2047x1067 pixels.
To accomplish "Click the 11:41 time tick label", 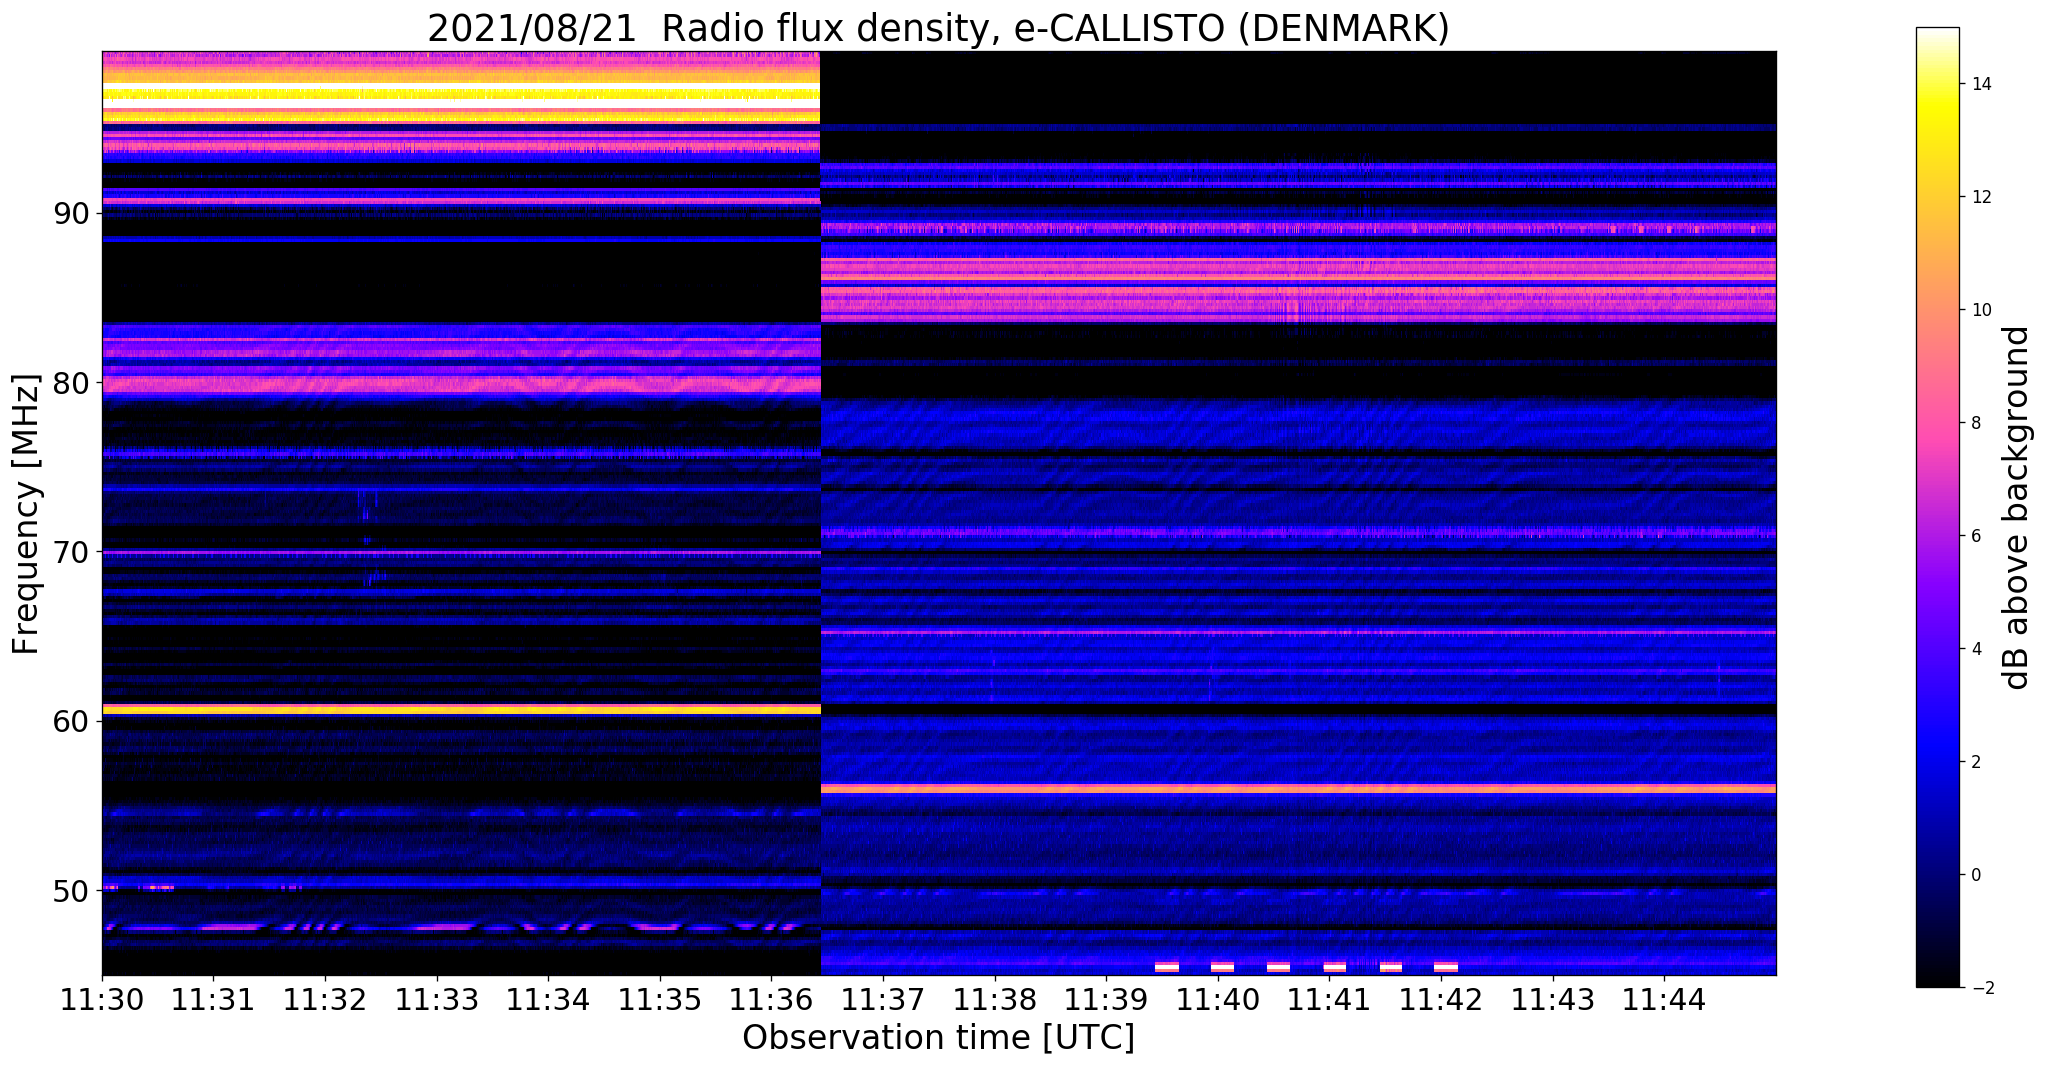I will [x=1329, y=1000].
